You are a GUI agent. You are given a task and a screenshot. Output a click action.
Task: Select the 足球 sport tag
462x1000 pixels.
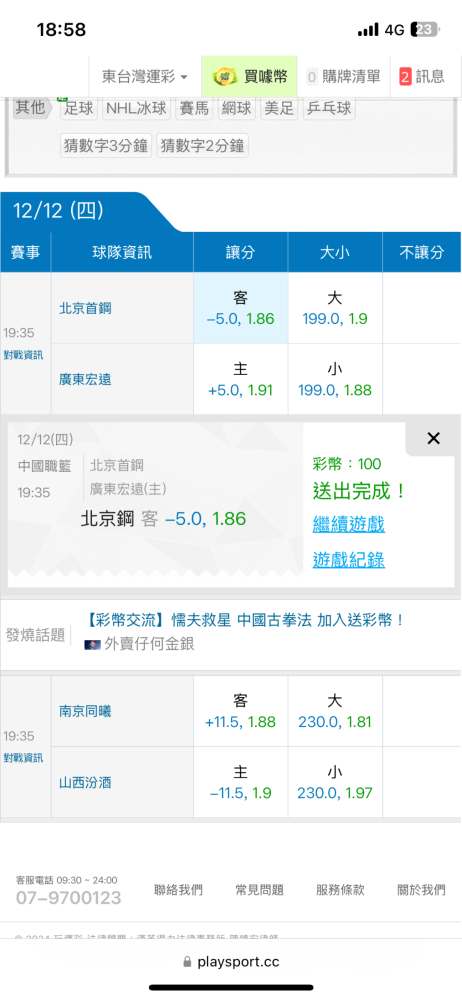[79, 108]
